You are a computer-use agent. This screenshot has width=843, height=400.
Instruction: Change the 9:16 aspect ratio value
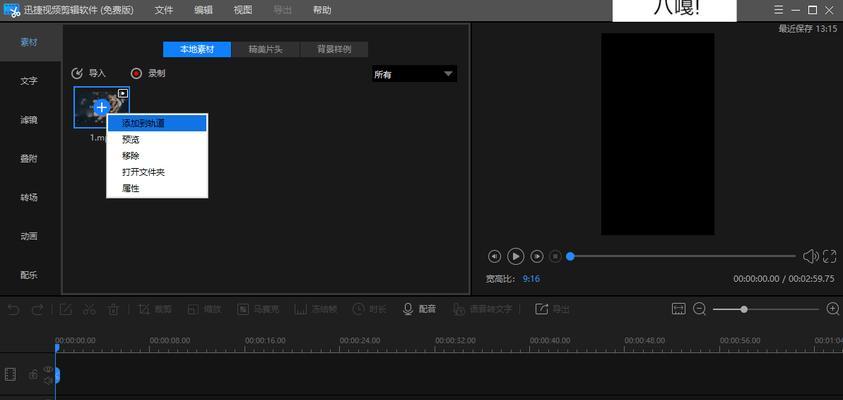pos(531,278)
